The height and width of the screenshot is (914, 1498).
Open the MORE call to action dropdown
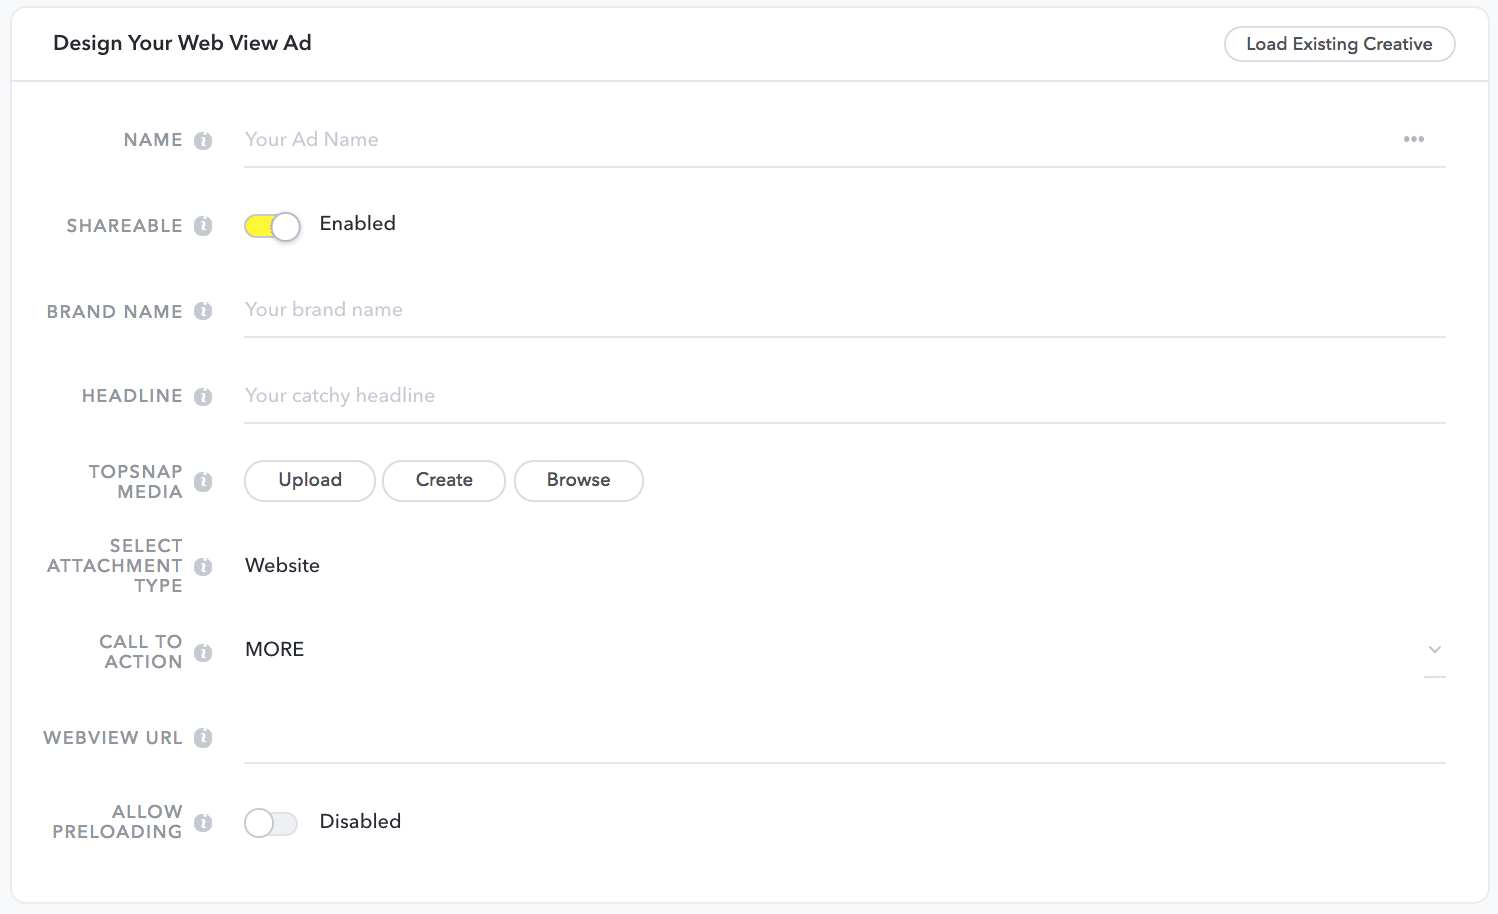(845, 650)
